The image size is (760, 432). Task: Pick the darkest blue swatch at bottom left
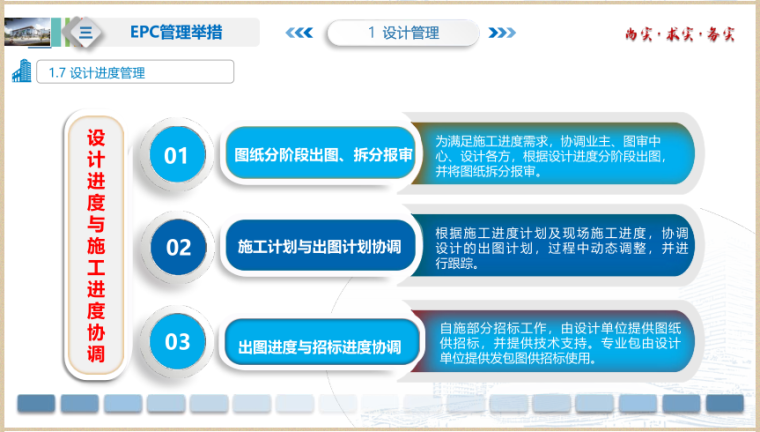36,403
